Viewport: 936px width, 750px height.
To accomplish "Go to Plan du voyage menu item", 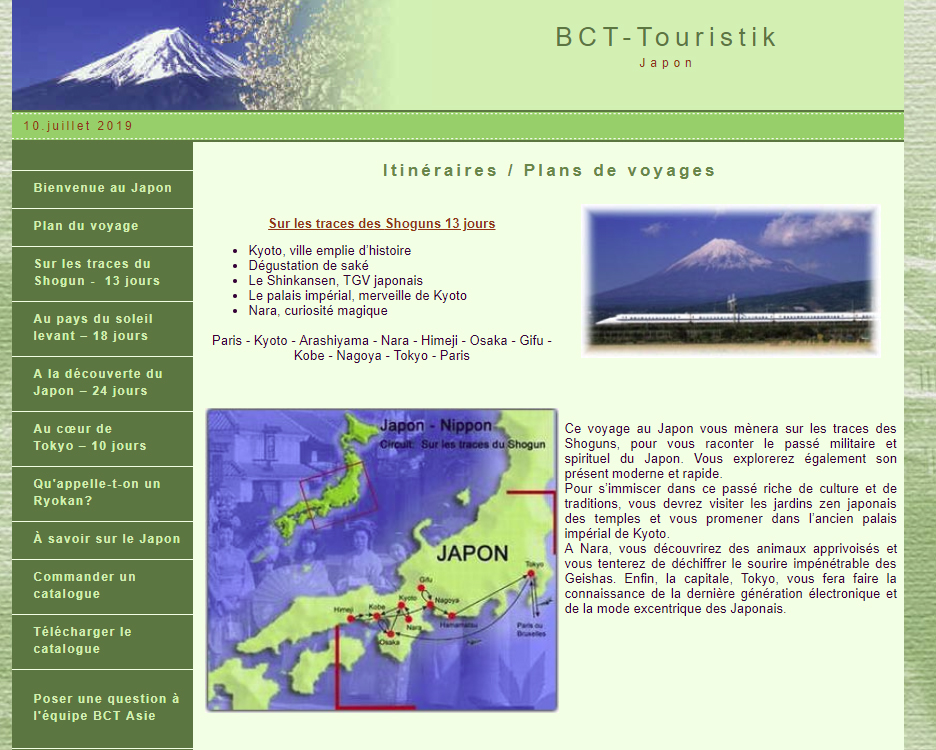I will (86, 226).
